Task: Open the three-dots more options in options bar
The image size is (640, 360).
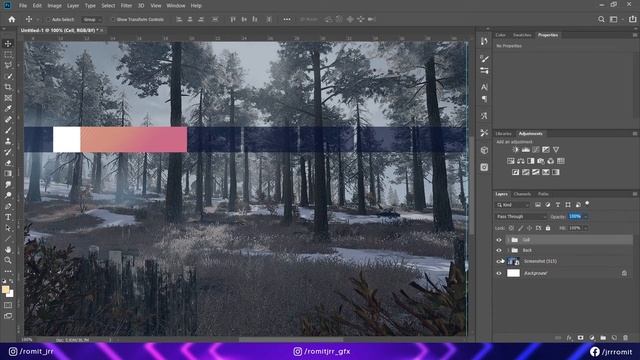Action: (287, 19)
